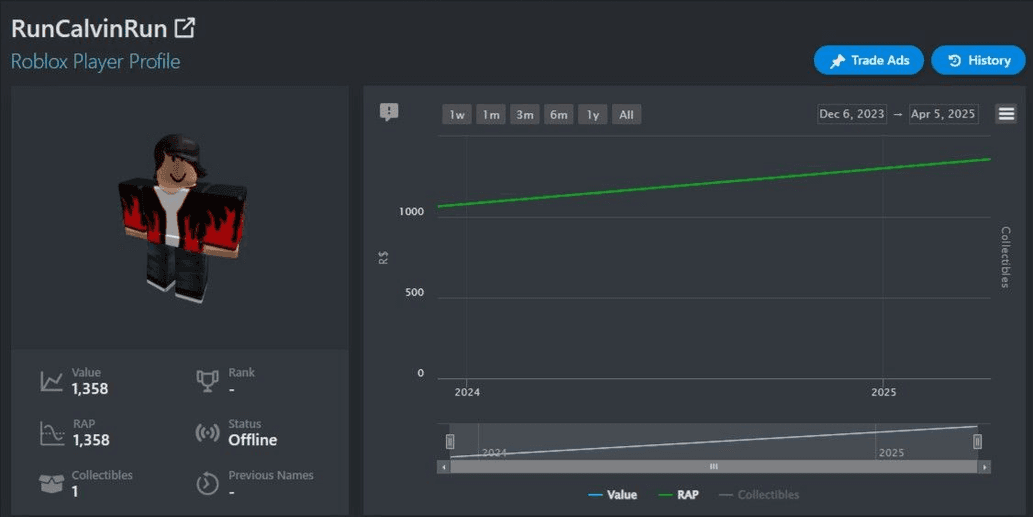Click the Collectibles axis title on chart
The width and height of the screenshot is (1033, 517).
pyautogui.click(x=1005, y=257)
